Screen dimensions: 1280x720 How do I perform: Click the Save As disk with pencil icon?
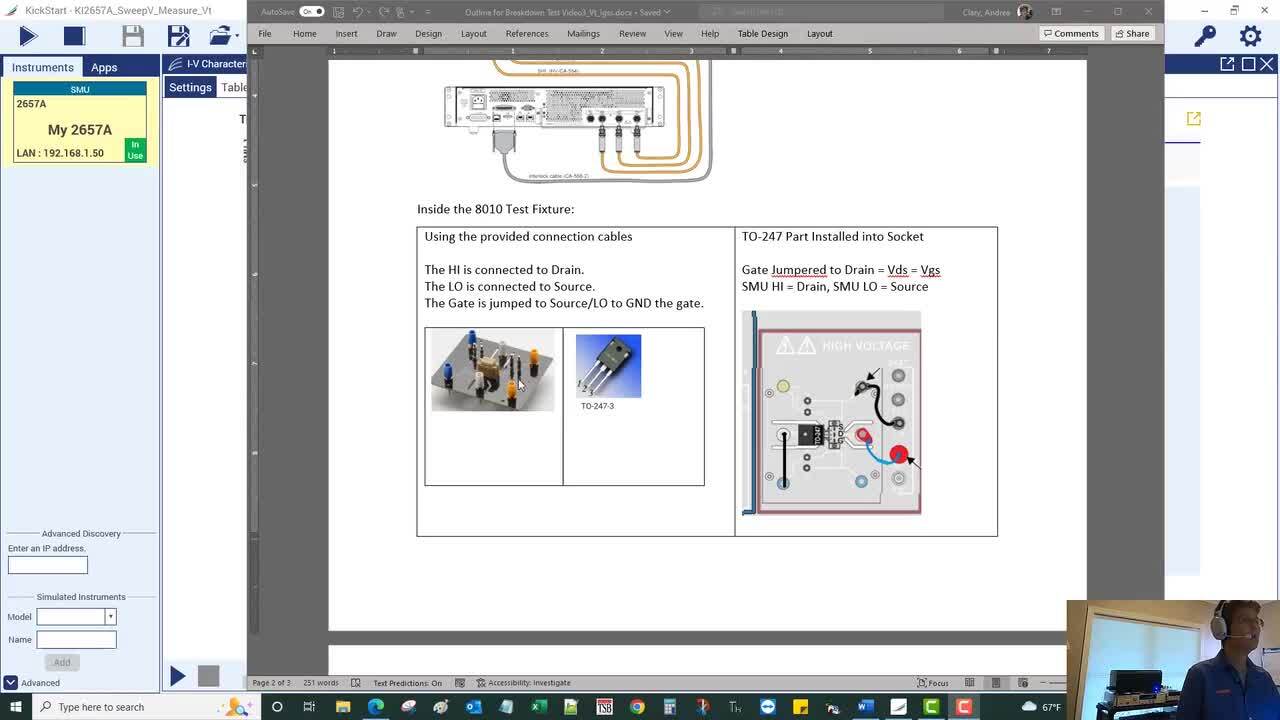pyautogui.click(x=178, y=36)
